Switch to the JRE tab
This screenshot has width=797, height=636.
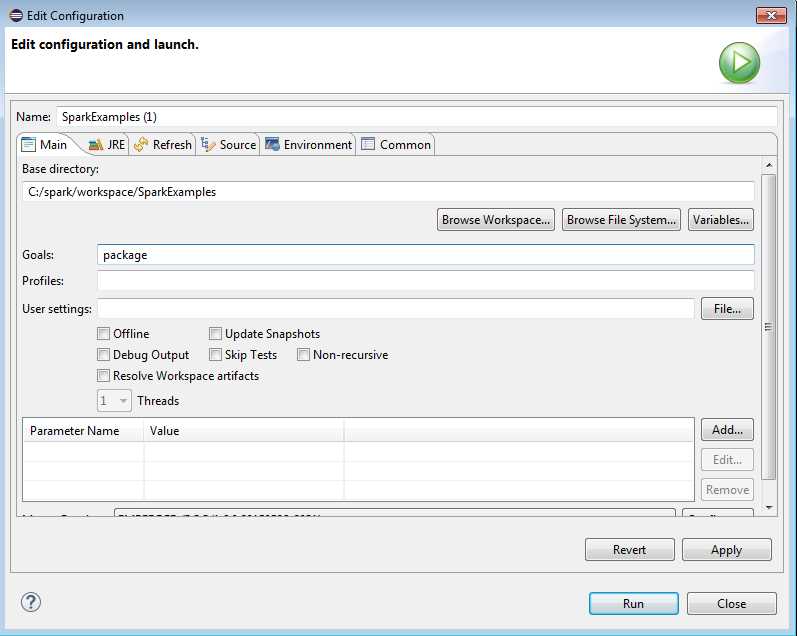[107, 145]
